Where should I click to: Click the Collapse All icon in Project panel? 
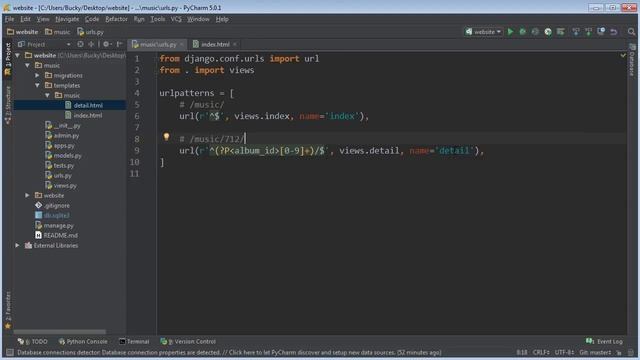[x=91, y=44]
